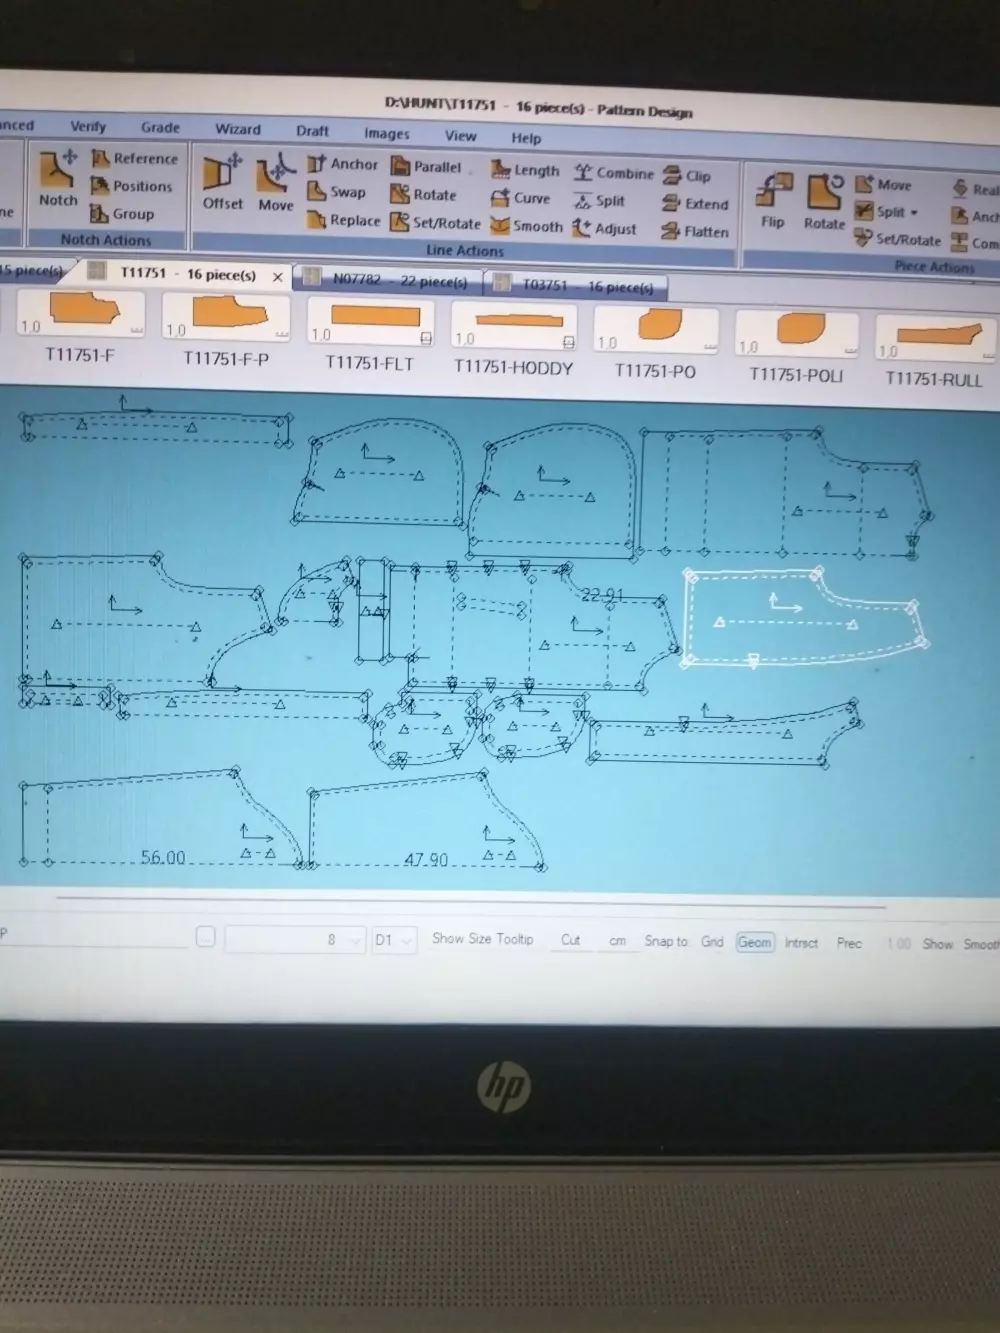Select the T11751-F piece thumbnail
The image size is (1000, 1333).
pyautogui.click(x=80, y=327)
